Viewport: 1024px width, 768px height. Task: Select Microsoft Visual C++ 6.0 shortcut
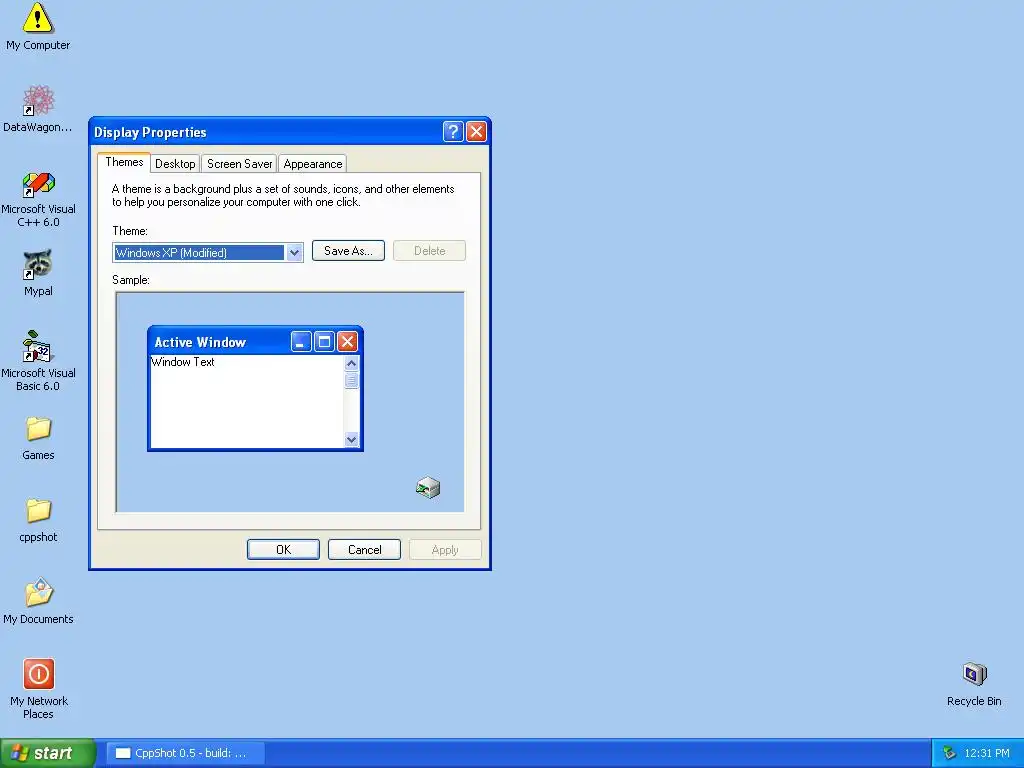coord(38,199)
